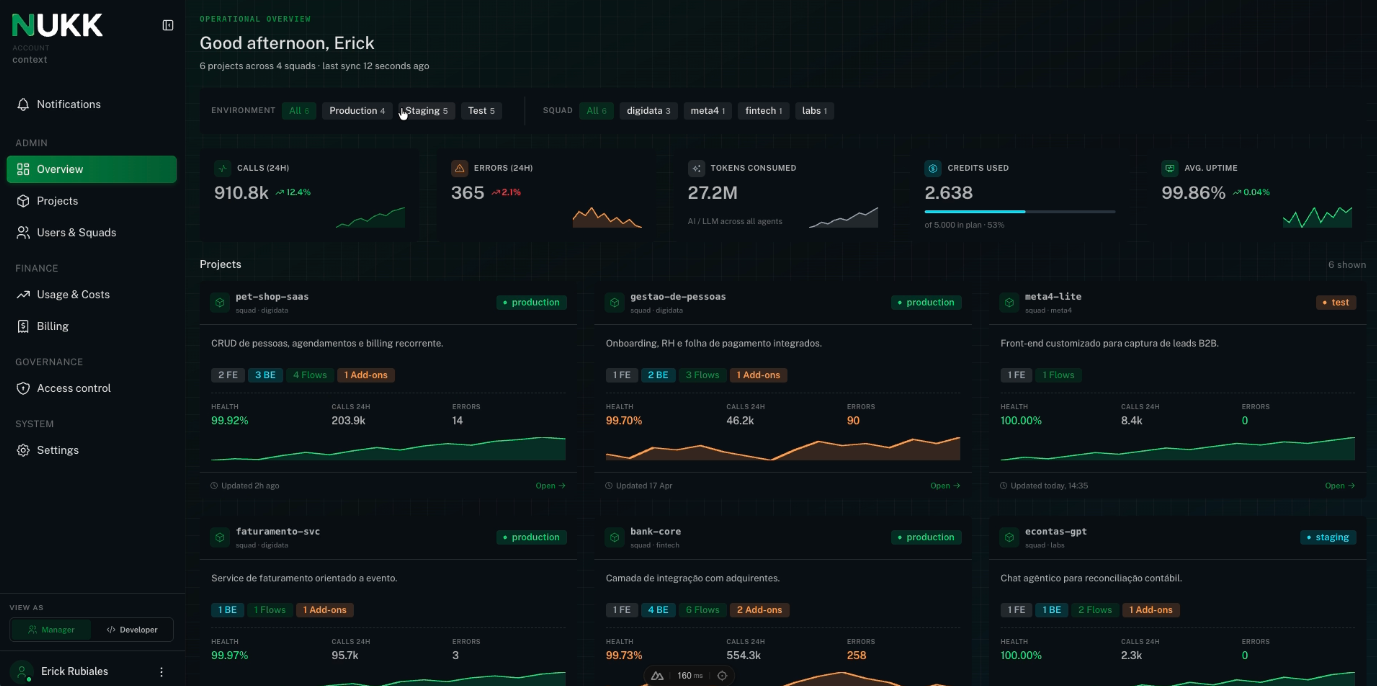Click the '6 shown' projects count
This screenshot has width=1377, height=686.
coord(1347,265)
